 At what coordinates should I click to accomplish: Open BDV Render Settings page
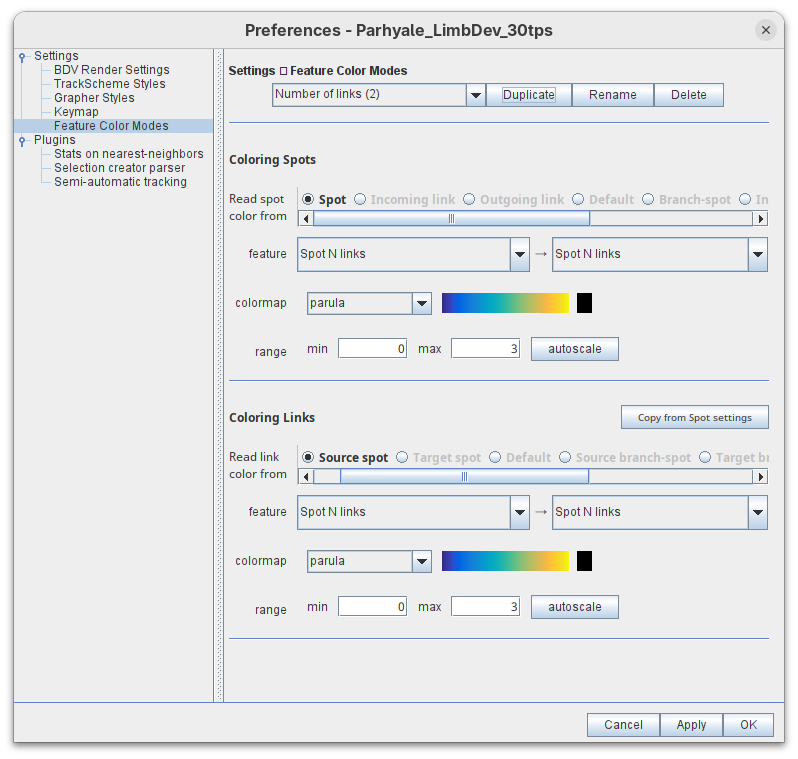coord(111,70)
